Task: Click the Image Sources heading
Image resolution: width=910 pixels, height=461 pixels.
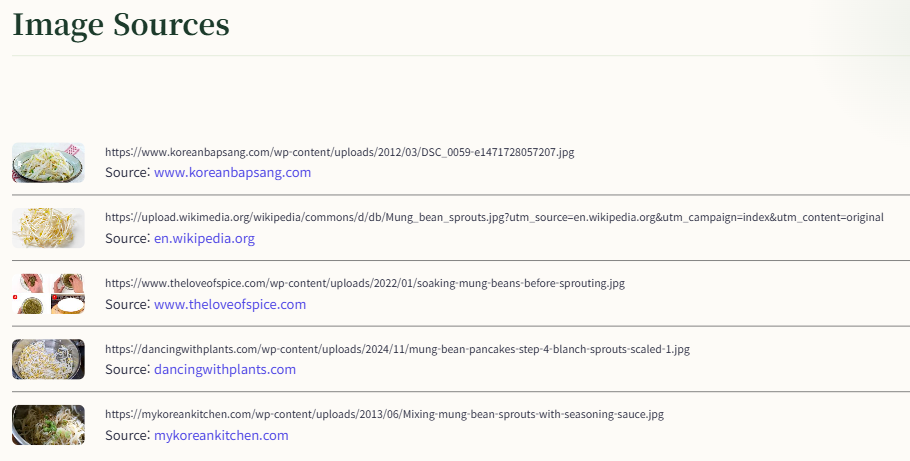Action: [x=121, y=26]
